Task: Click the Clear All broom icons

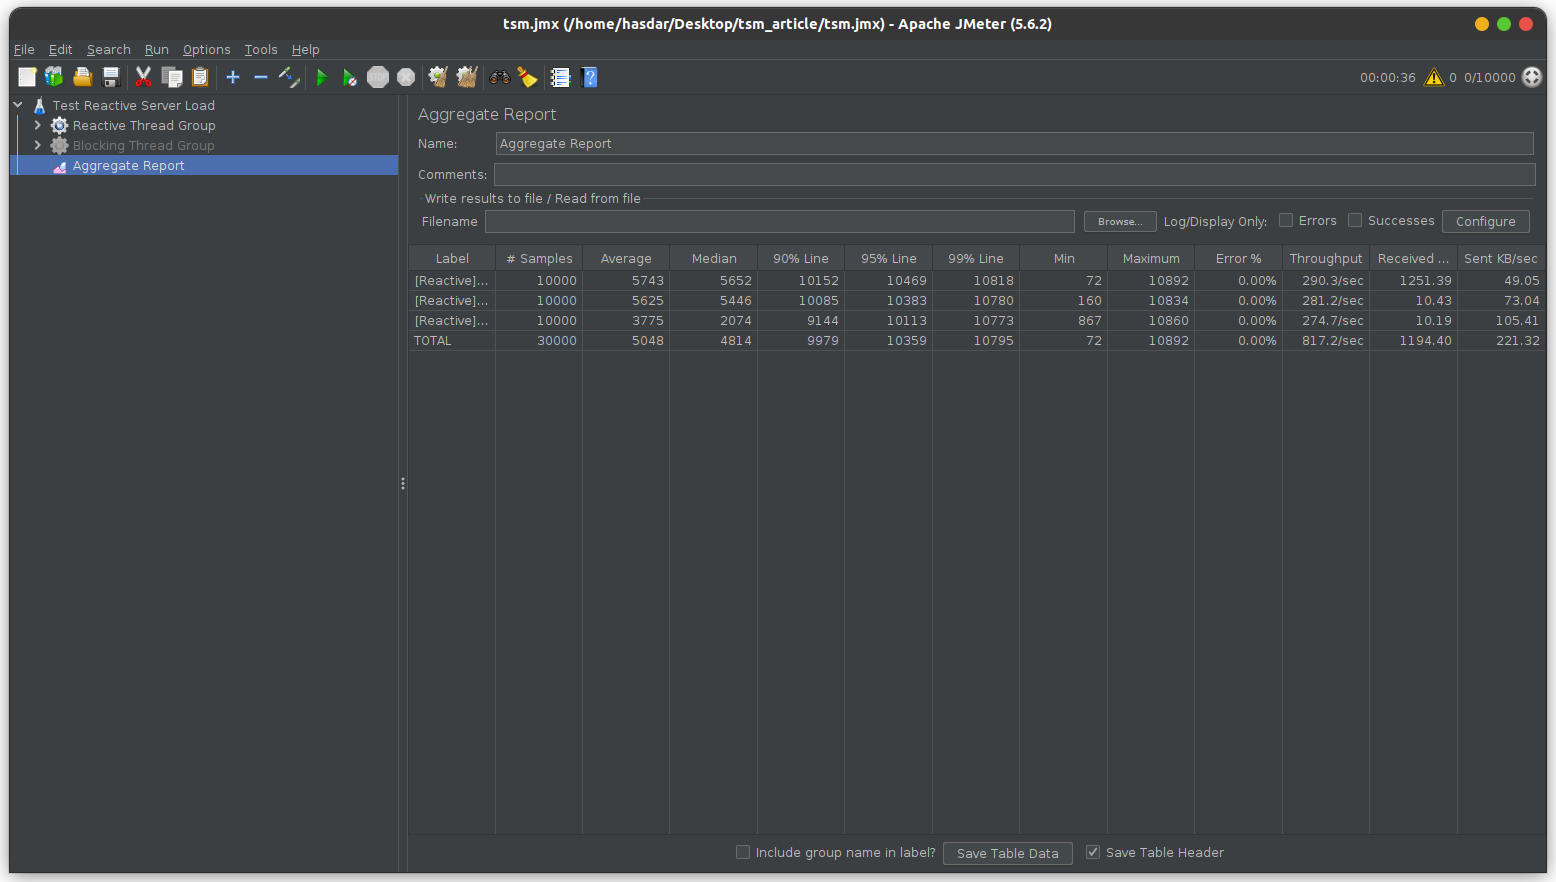Action: (466, 77)
